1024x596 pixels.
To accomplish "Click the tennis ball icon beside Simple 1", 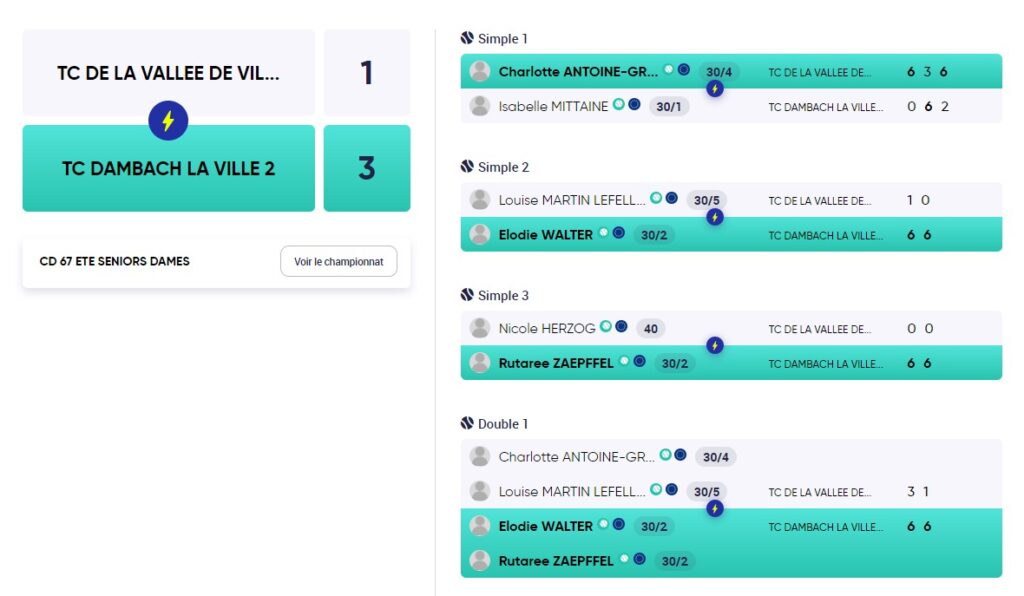I will 467,38.
